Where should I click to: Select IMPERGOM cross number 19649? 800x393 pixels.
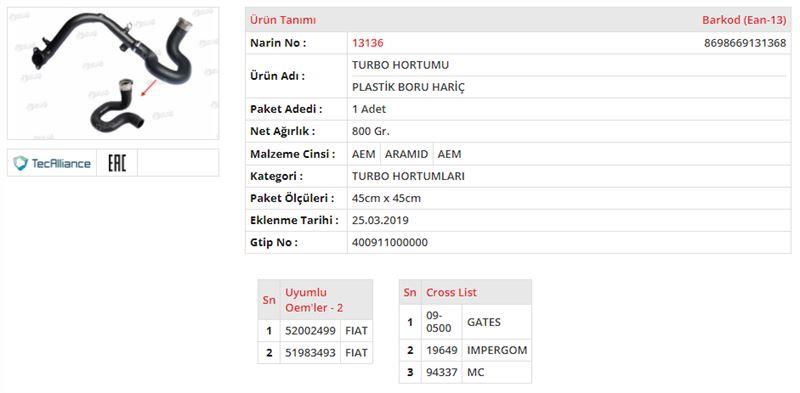[x=441, y=350]
